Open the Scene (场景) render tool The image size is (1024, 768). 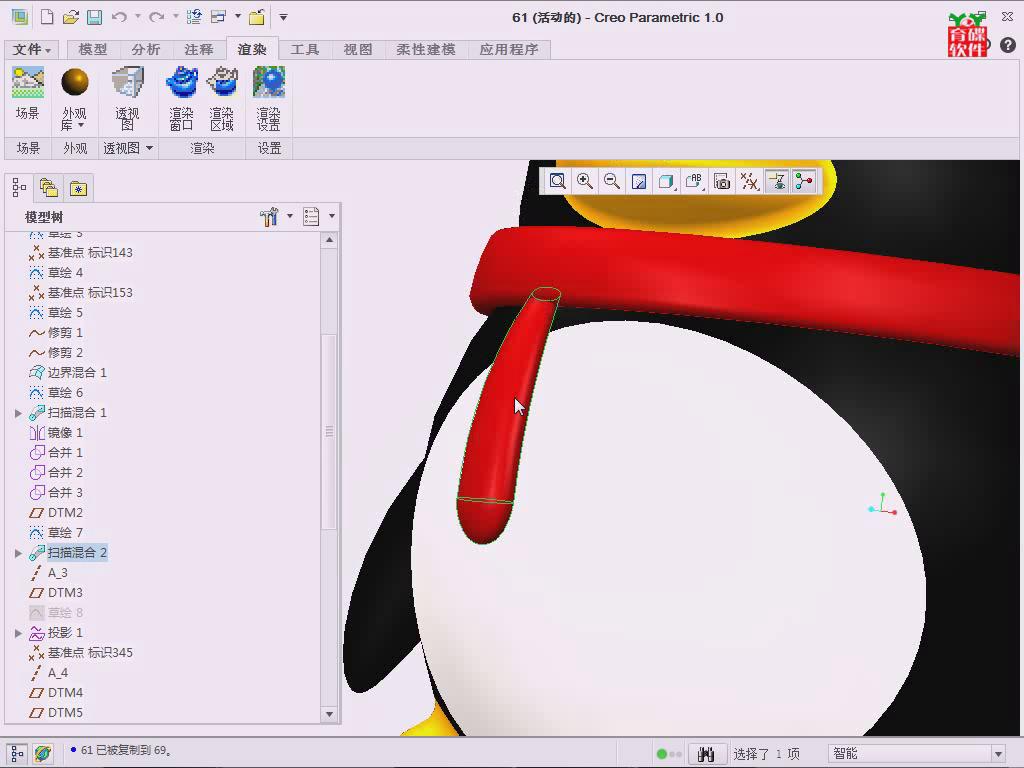(x=27, y=93)
